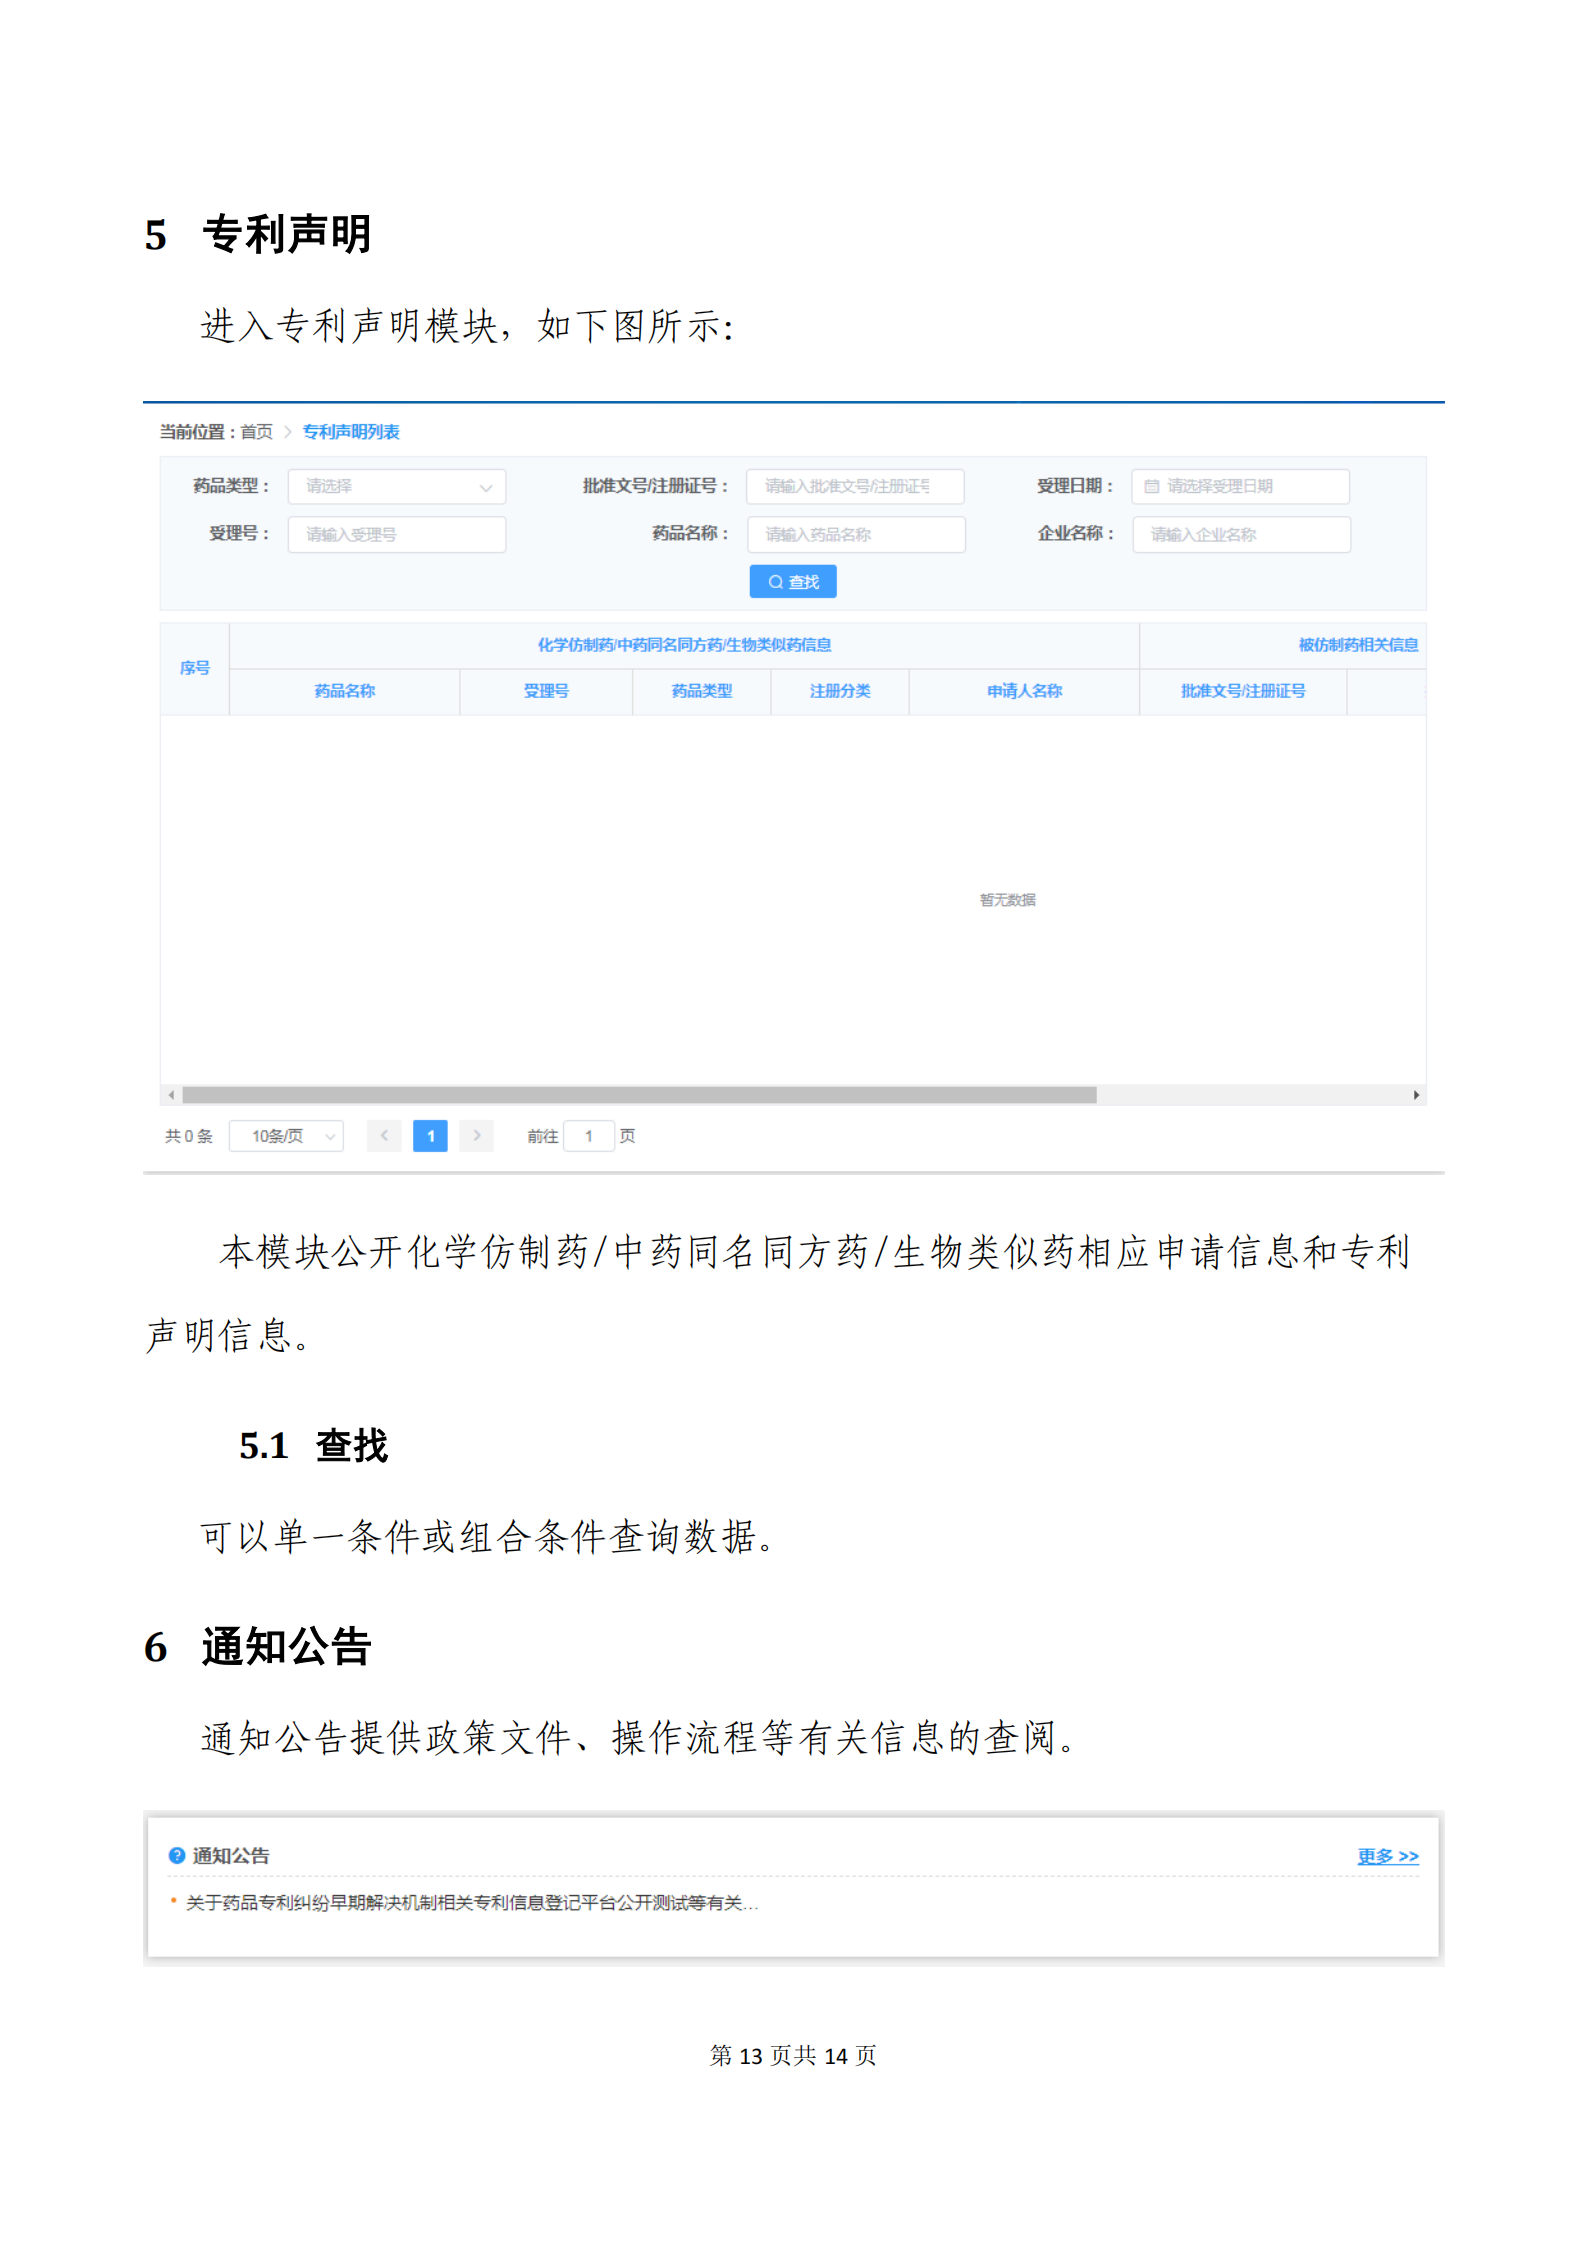
Task: Click the 专利声明列表 breadcrumb
Action: [x=351, y=431]
